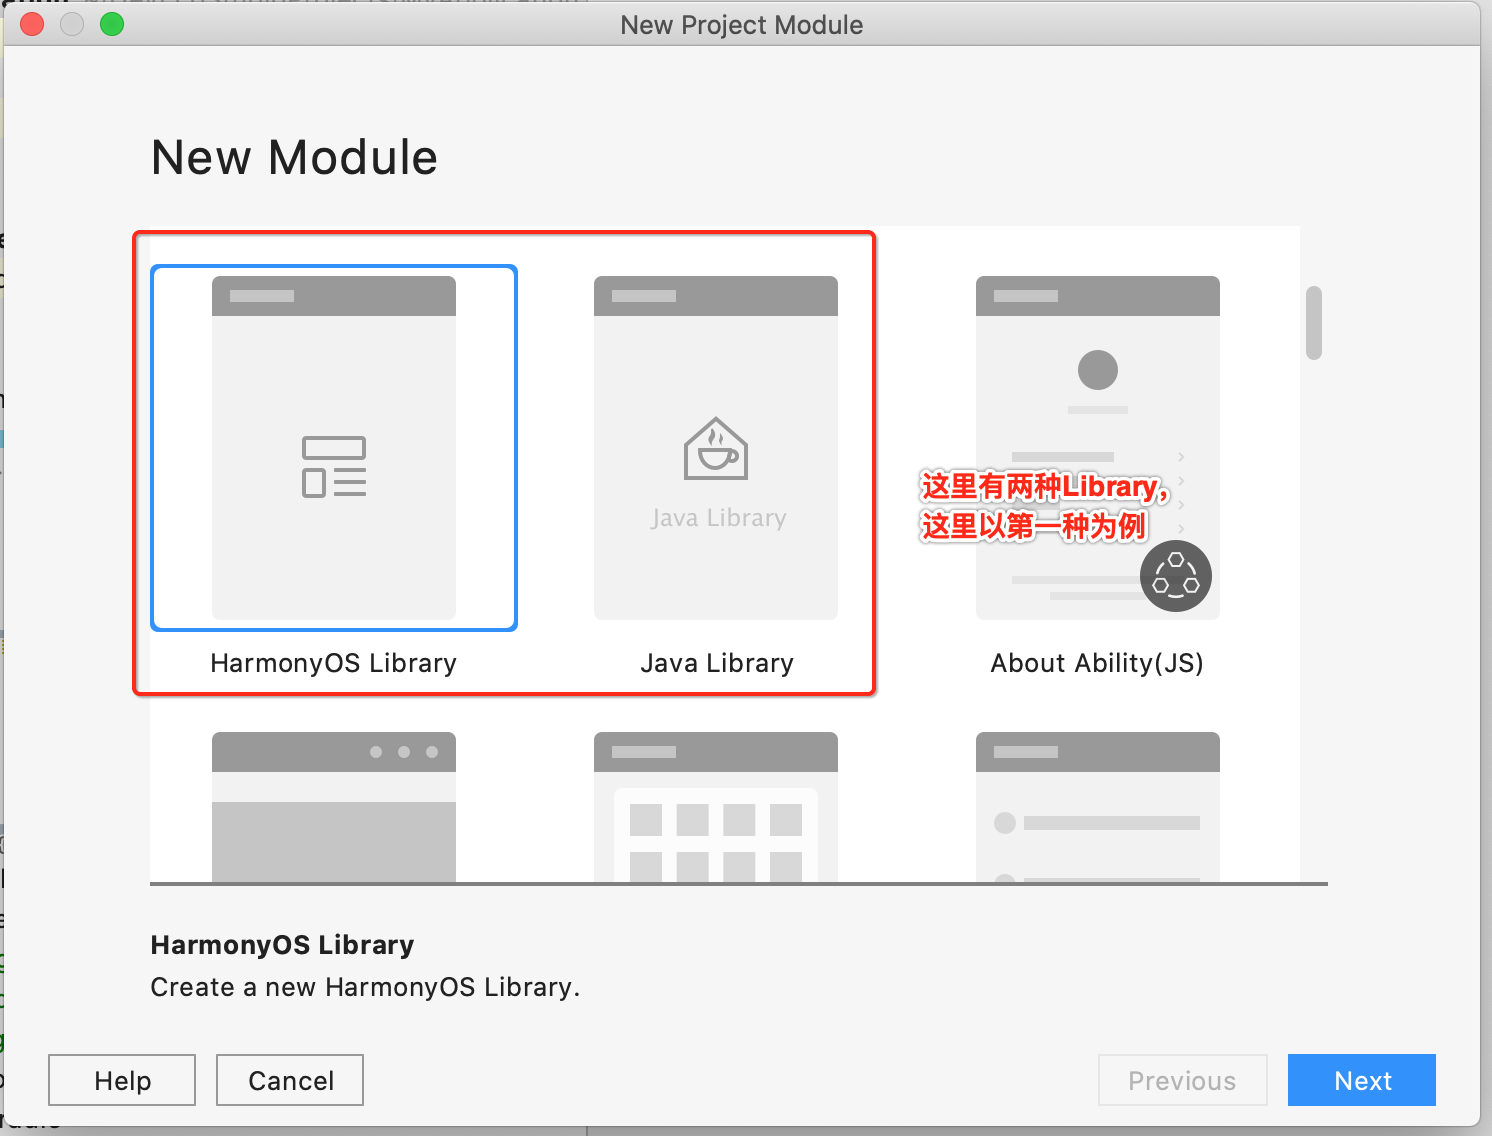Image resolution: width=1492 pixels, height=1136 pixels.
Task: Proceed with the Next button
Action: 1362,1080
